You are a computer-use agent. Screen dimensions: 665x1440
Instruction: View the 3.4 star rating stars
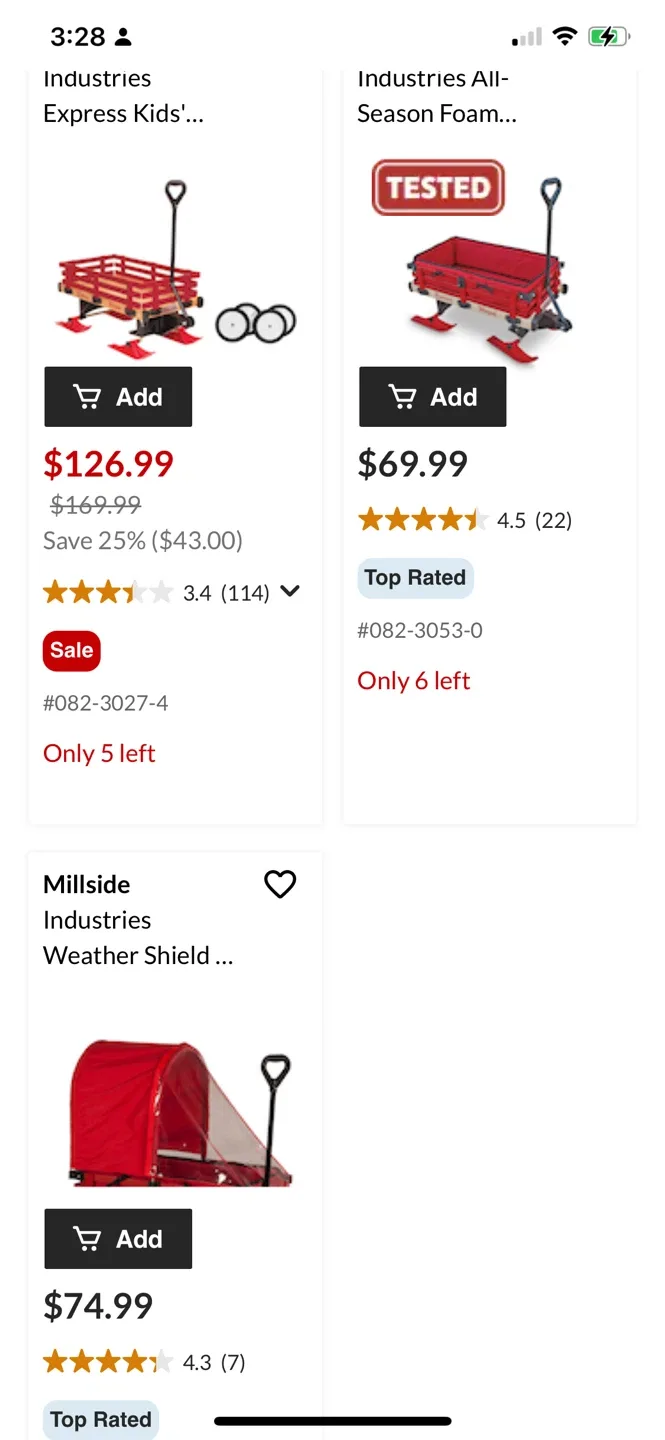click(108, 593)
